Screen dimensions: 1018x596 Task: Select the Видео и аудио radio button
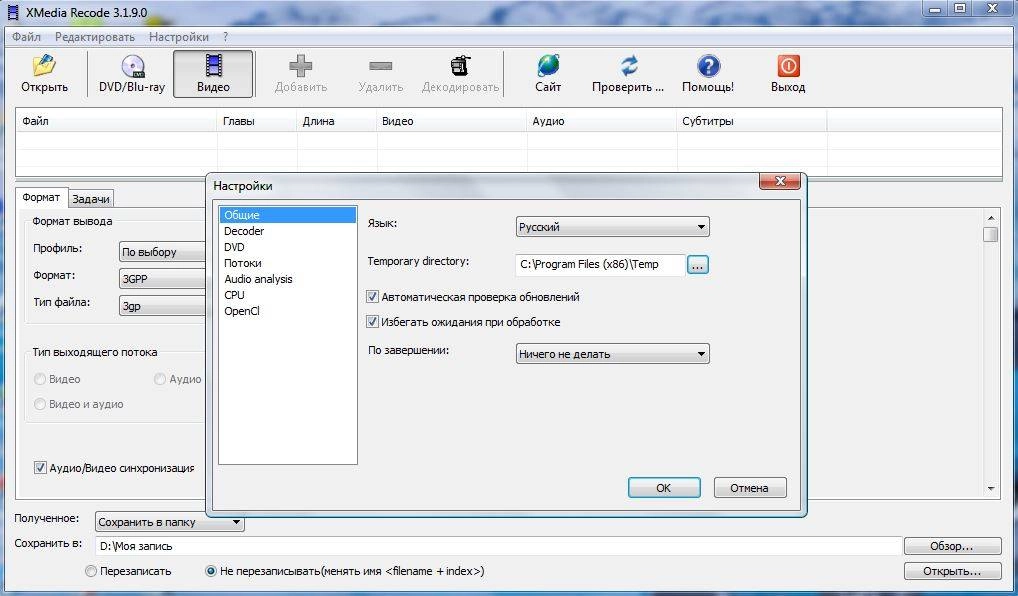[x=40, y=404]
